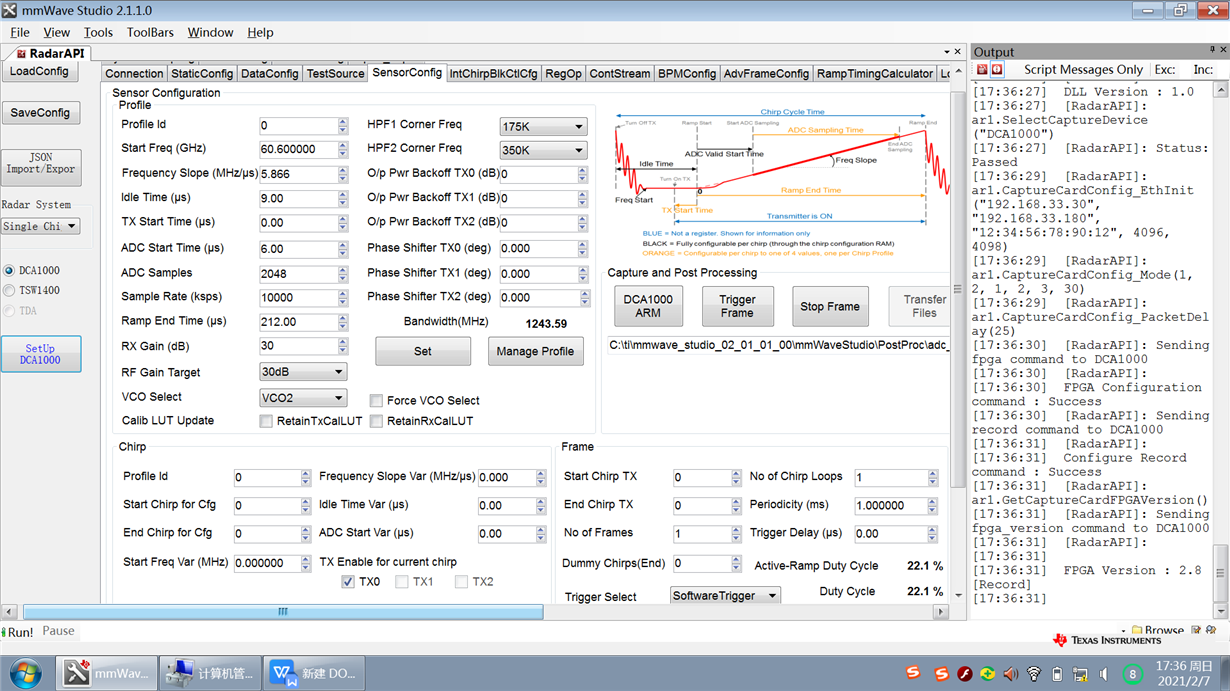Switch to the DataConfig tab
Image resolution: width=1230 pixels, height=691 pixels.
270,73
